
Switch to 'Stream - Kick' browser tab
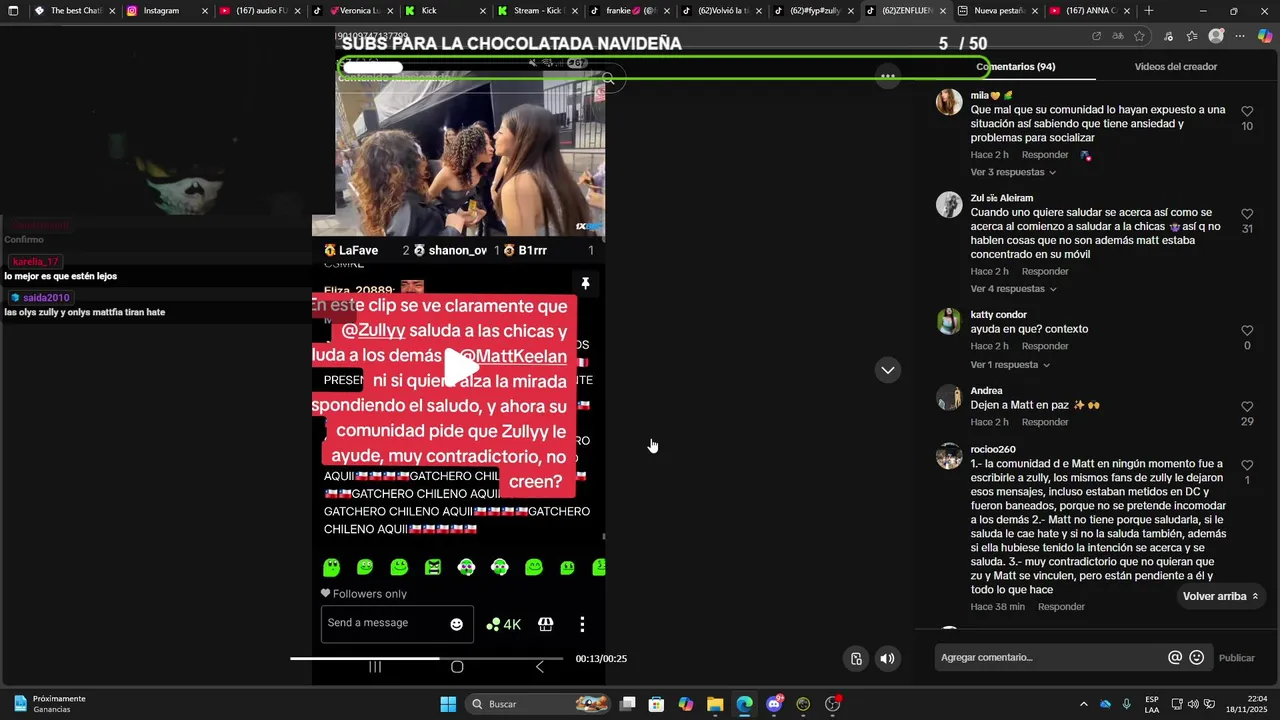(x=538, y=11)
